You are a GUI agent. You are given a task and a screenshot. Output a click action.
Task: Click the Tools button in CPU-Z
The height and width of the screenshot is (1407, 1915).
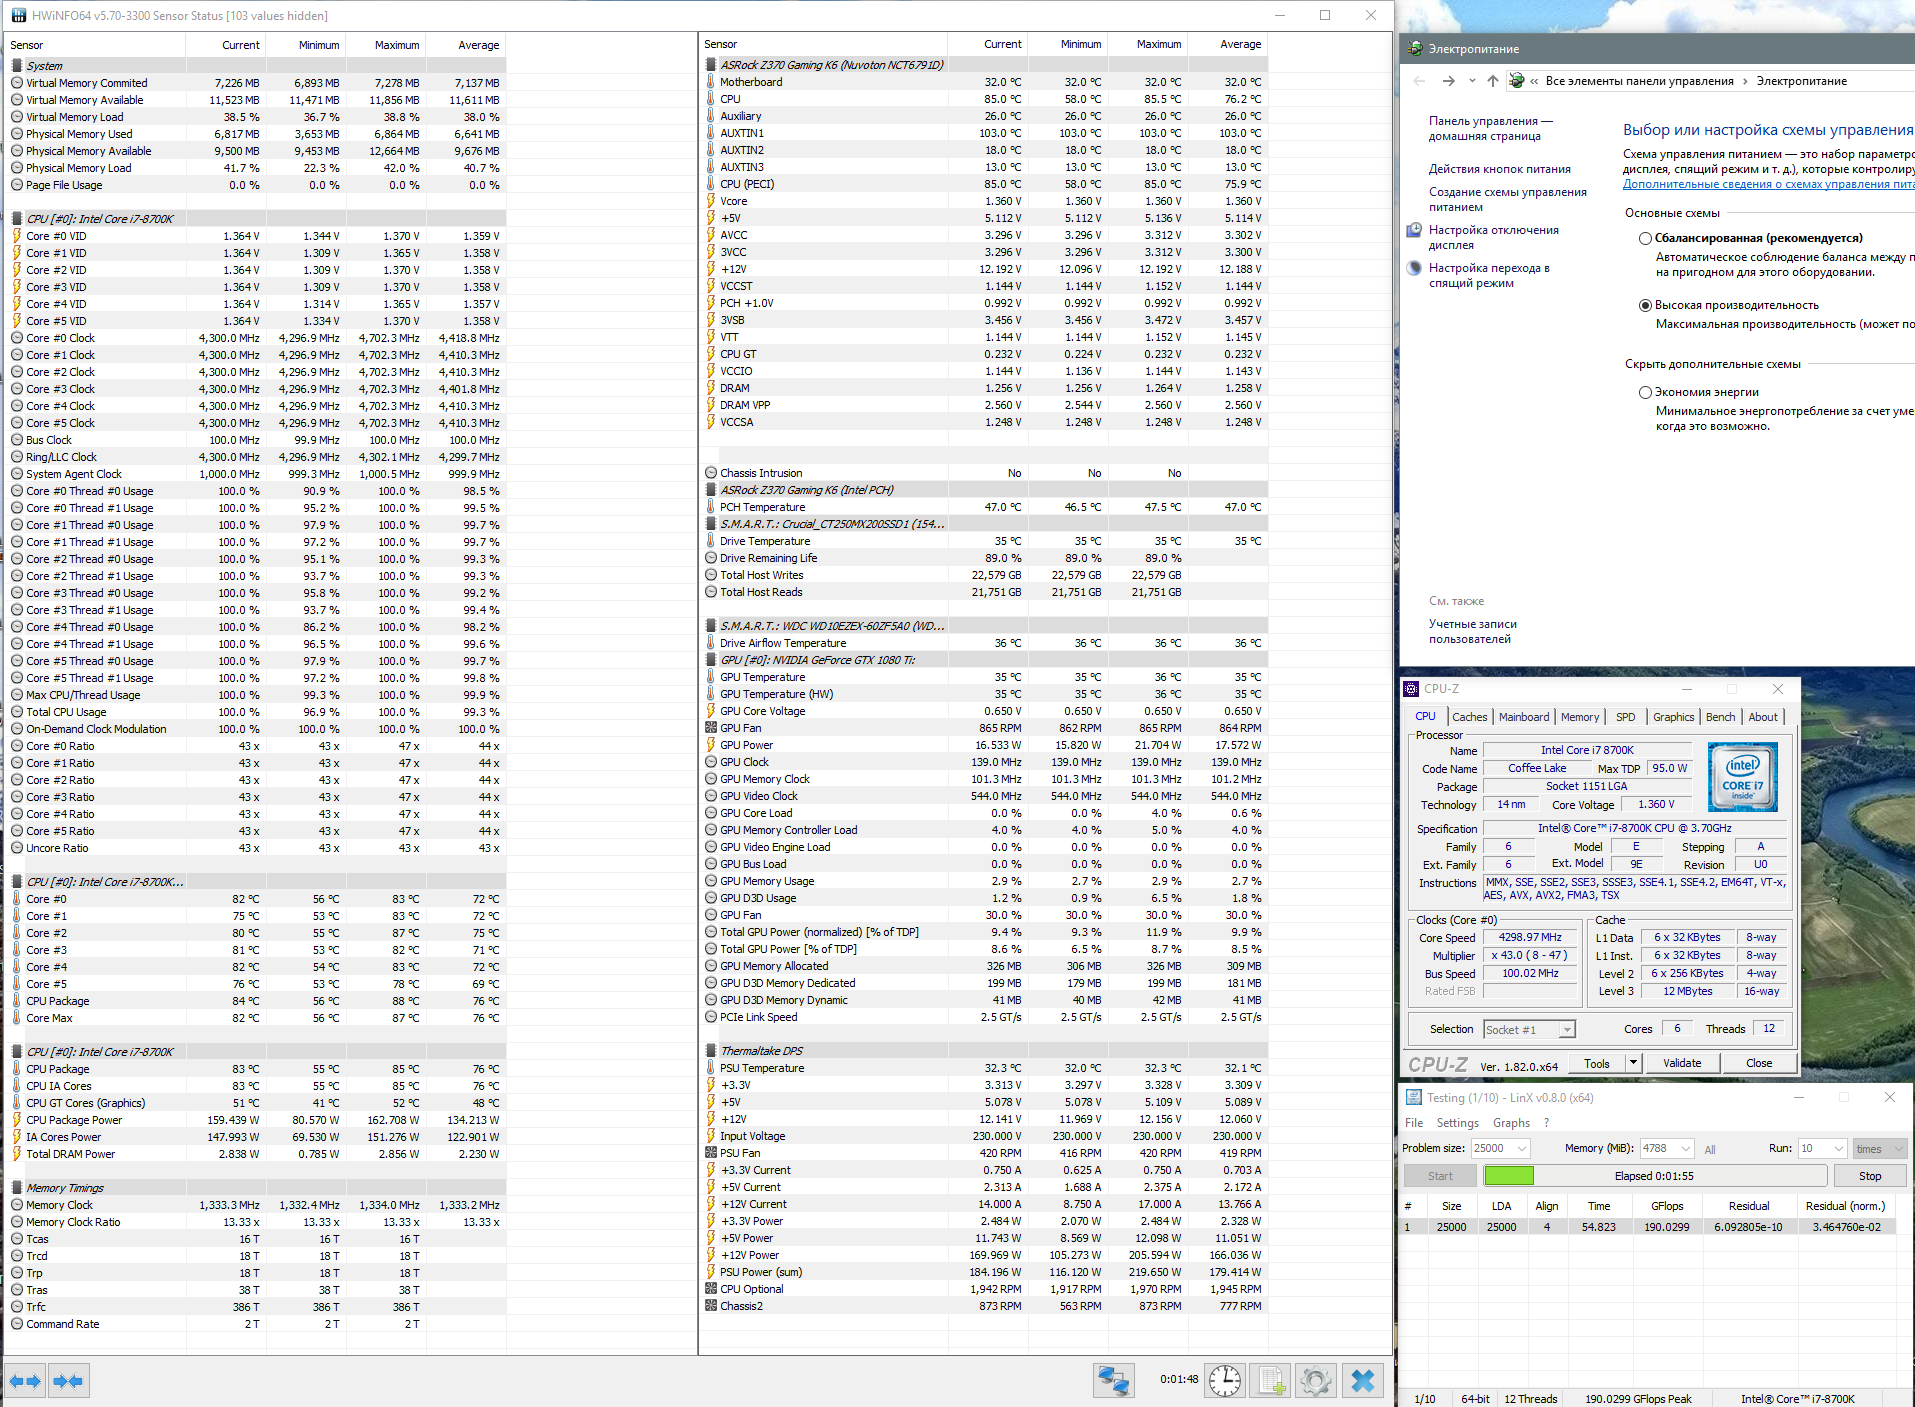click(1597, 1063)
